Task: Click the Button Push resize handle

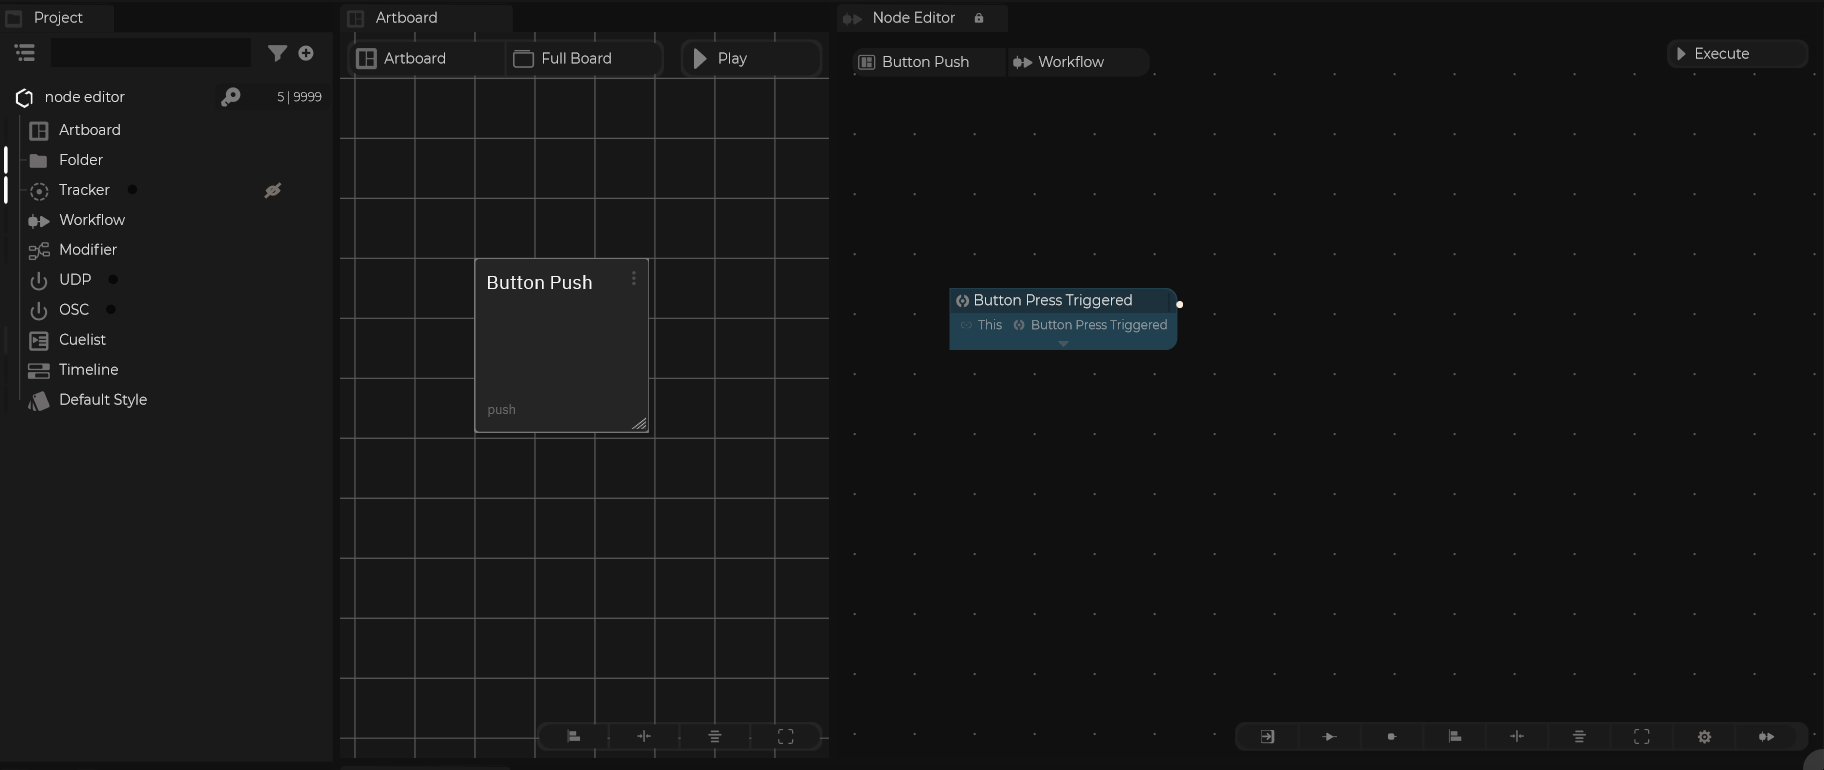Action: point(638,423)
